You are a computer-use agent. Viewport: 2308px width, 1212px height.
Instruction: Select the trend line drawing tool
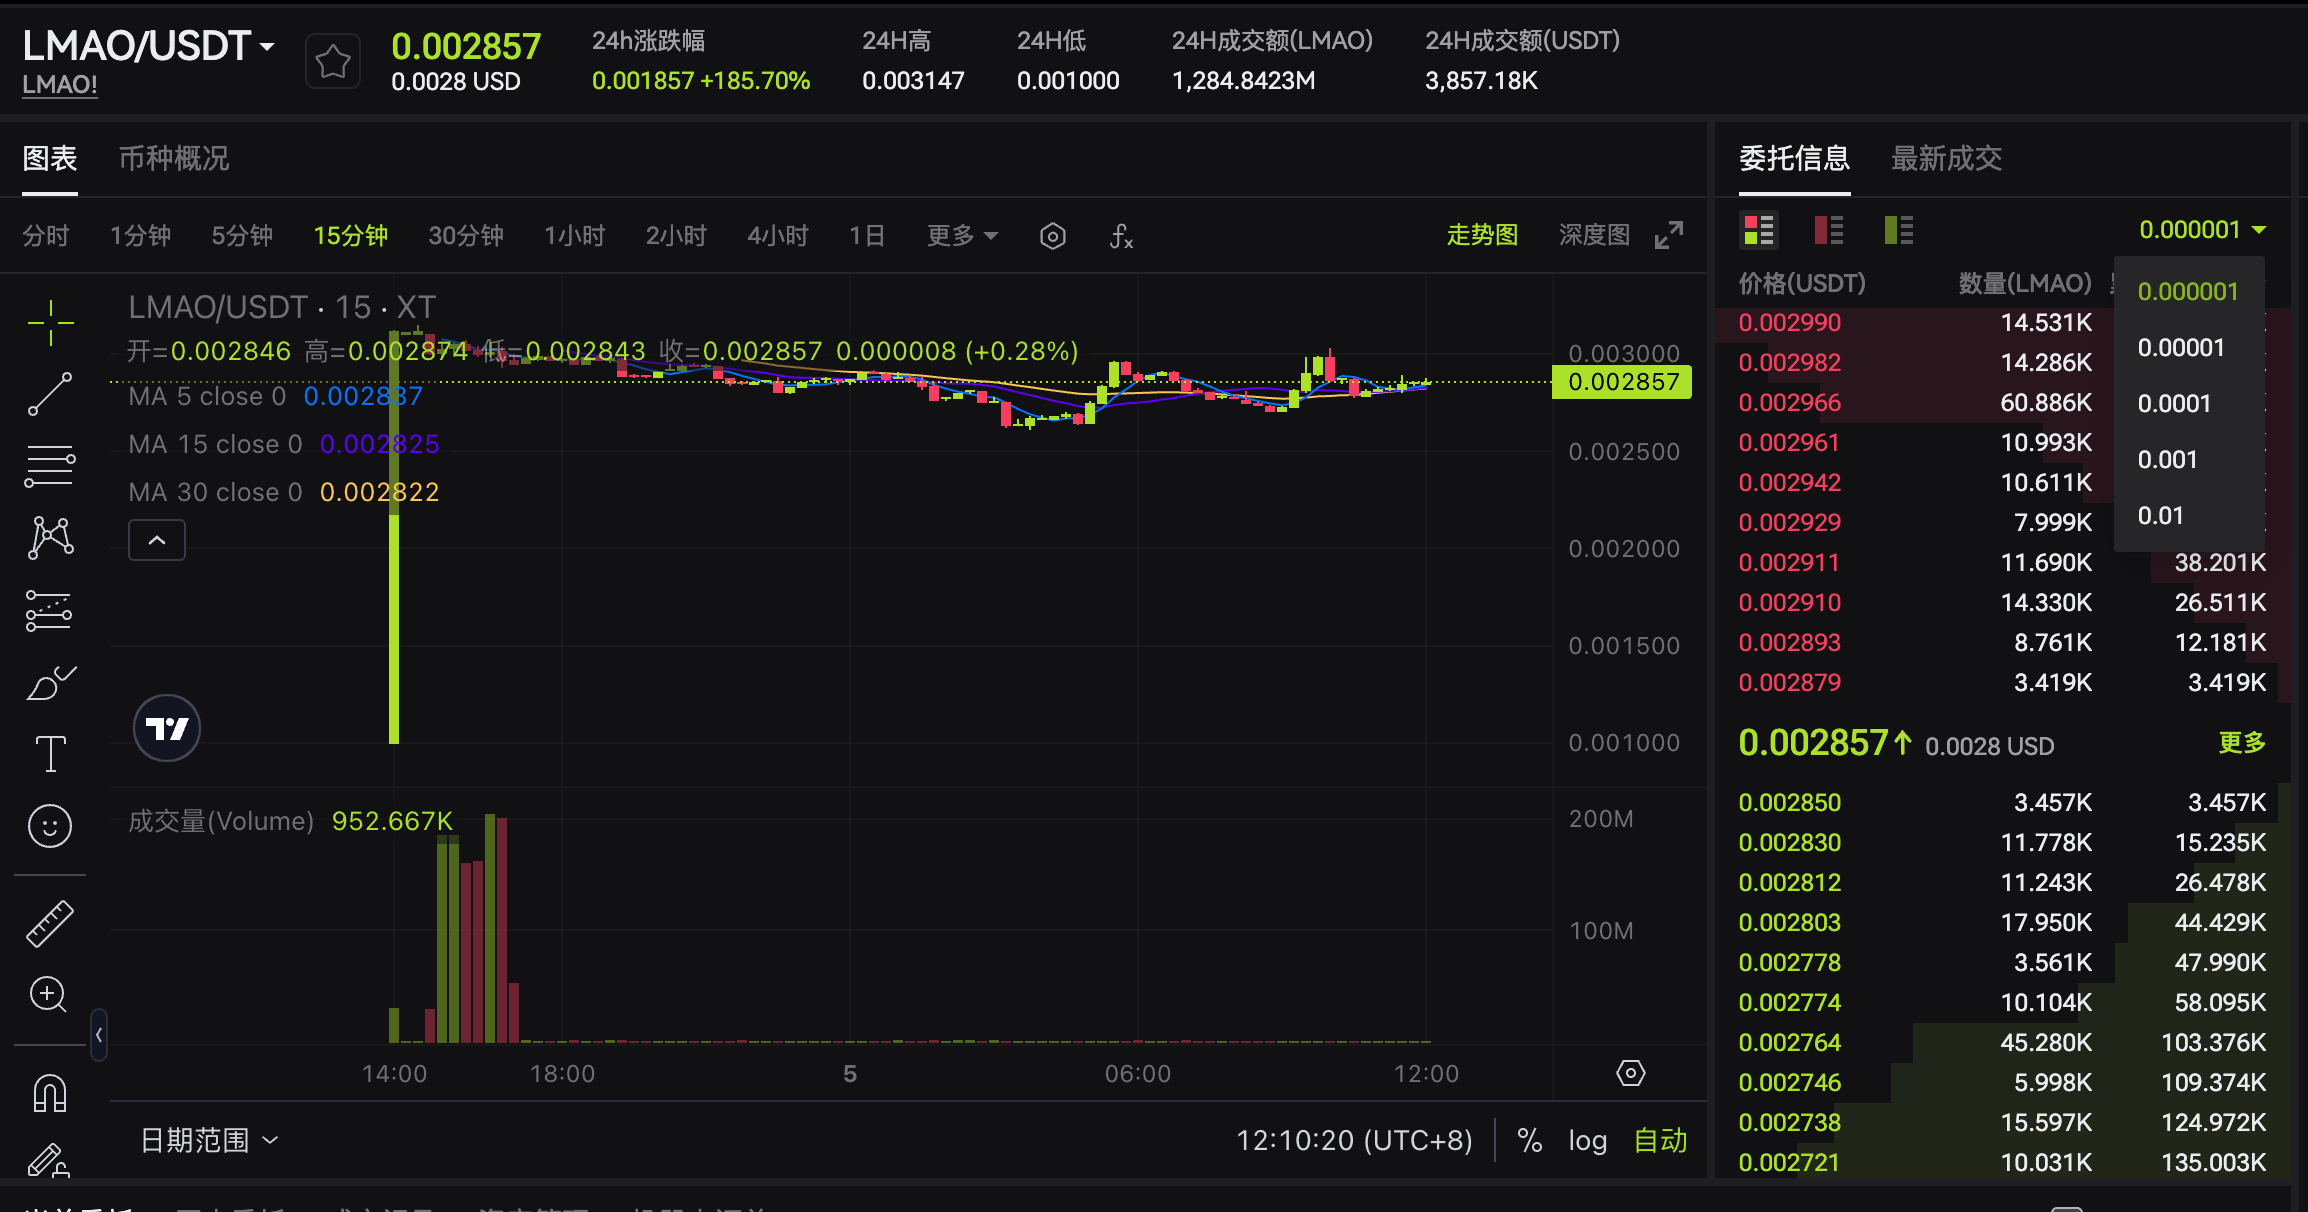point(50,393)
